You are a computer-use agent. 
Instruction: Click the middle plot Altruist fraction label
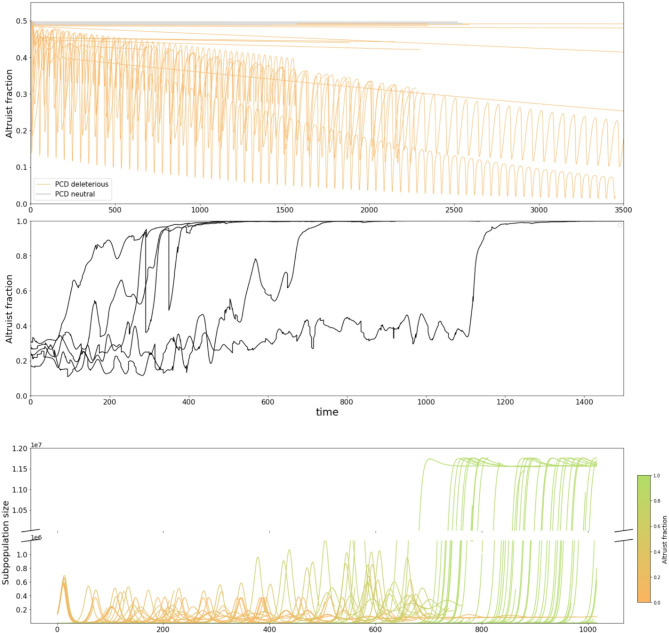click(x=9, y=309)
